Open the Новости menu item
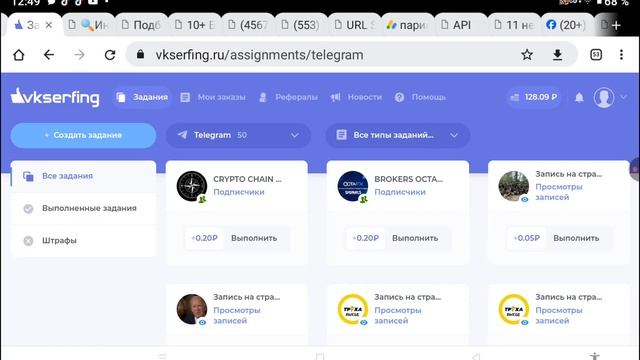The width and height of the screenshot is (640, 360). coord(356,97)
